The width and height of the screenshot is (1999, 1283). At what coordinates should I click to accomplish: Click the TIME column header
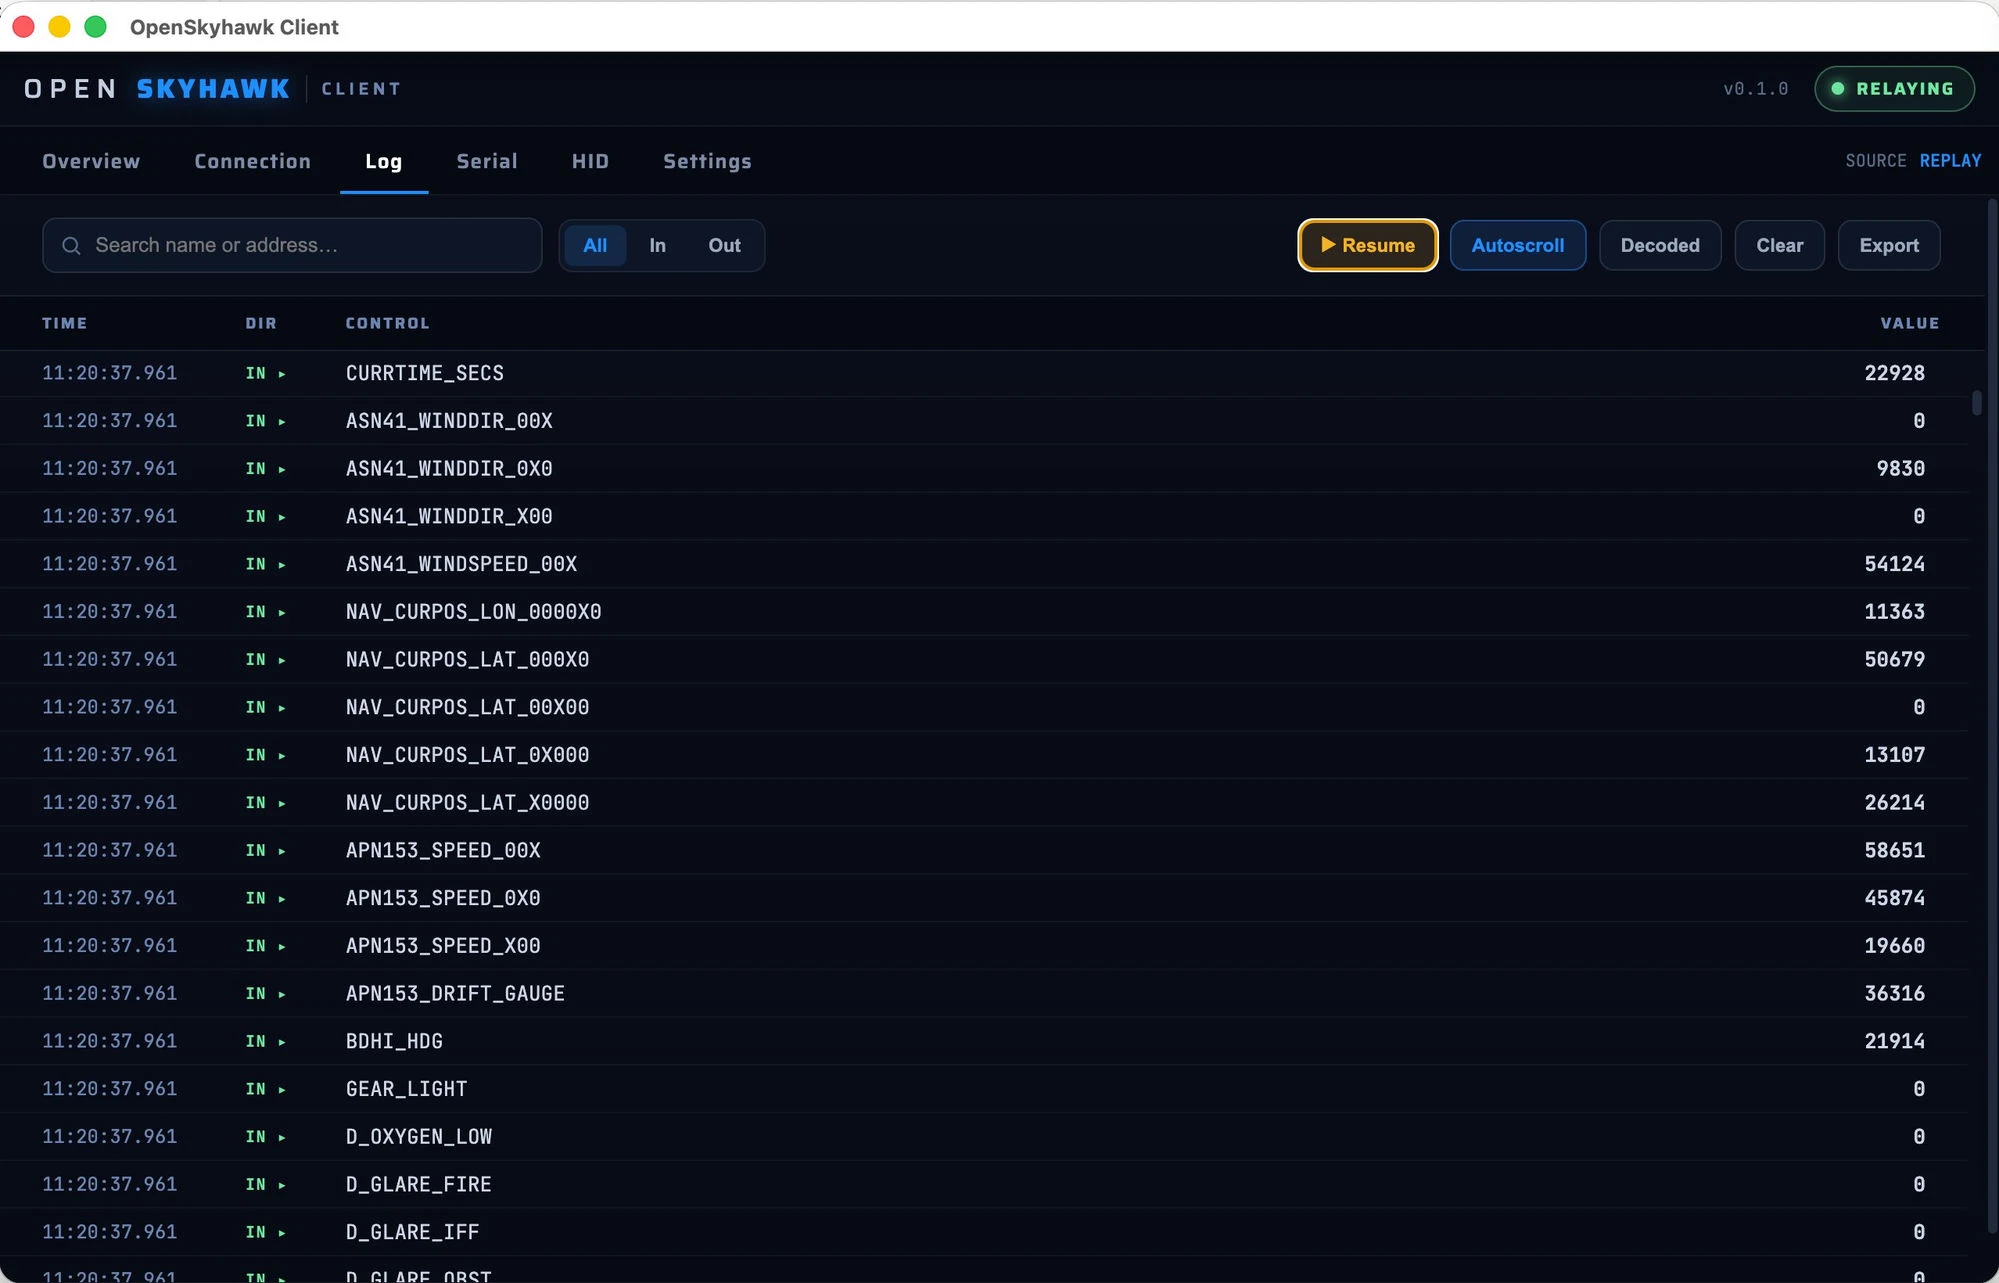65,323
